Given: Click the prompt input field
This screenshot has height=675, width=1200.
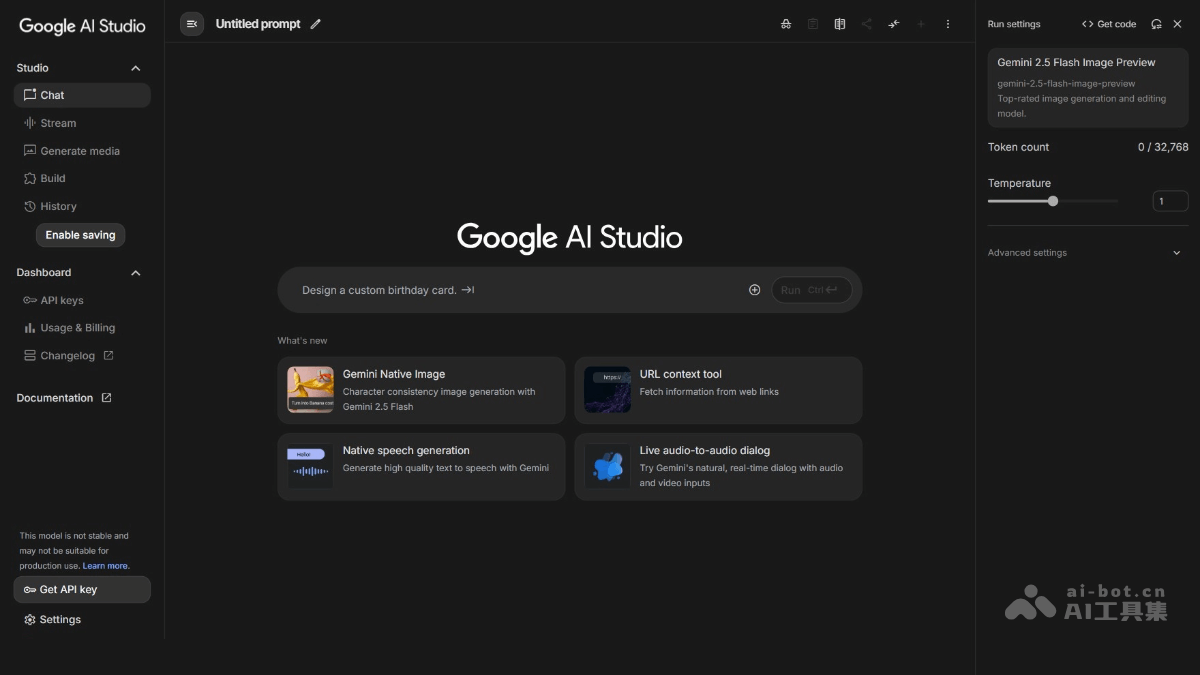Looking at the screenshot, I should (500, 289).
